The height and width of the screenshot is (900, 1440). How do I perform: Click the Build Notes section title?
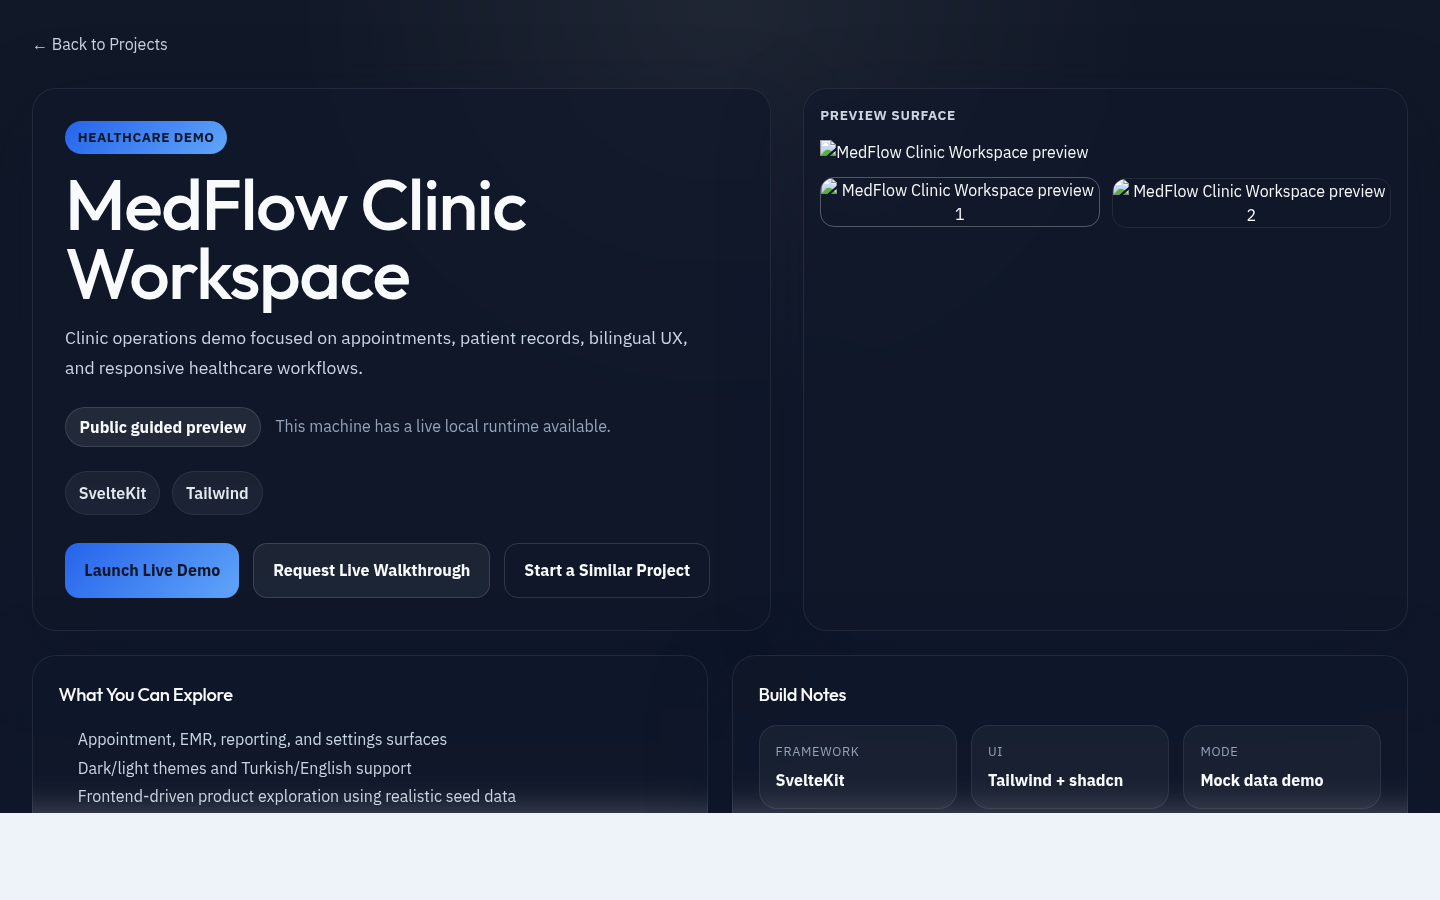click(x=802, y=695)
